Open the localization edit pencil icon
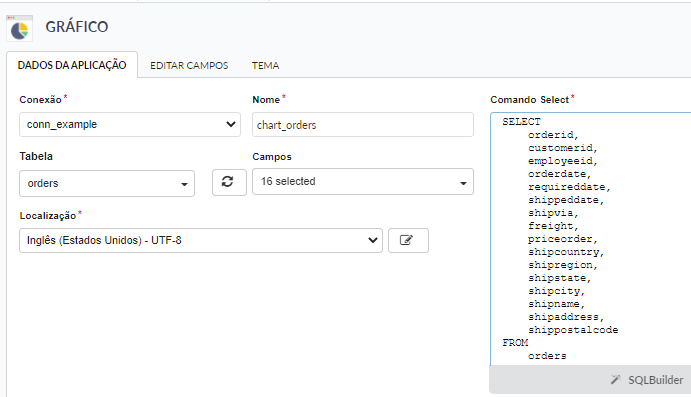 408,240
